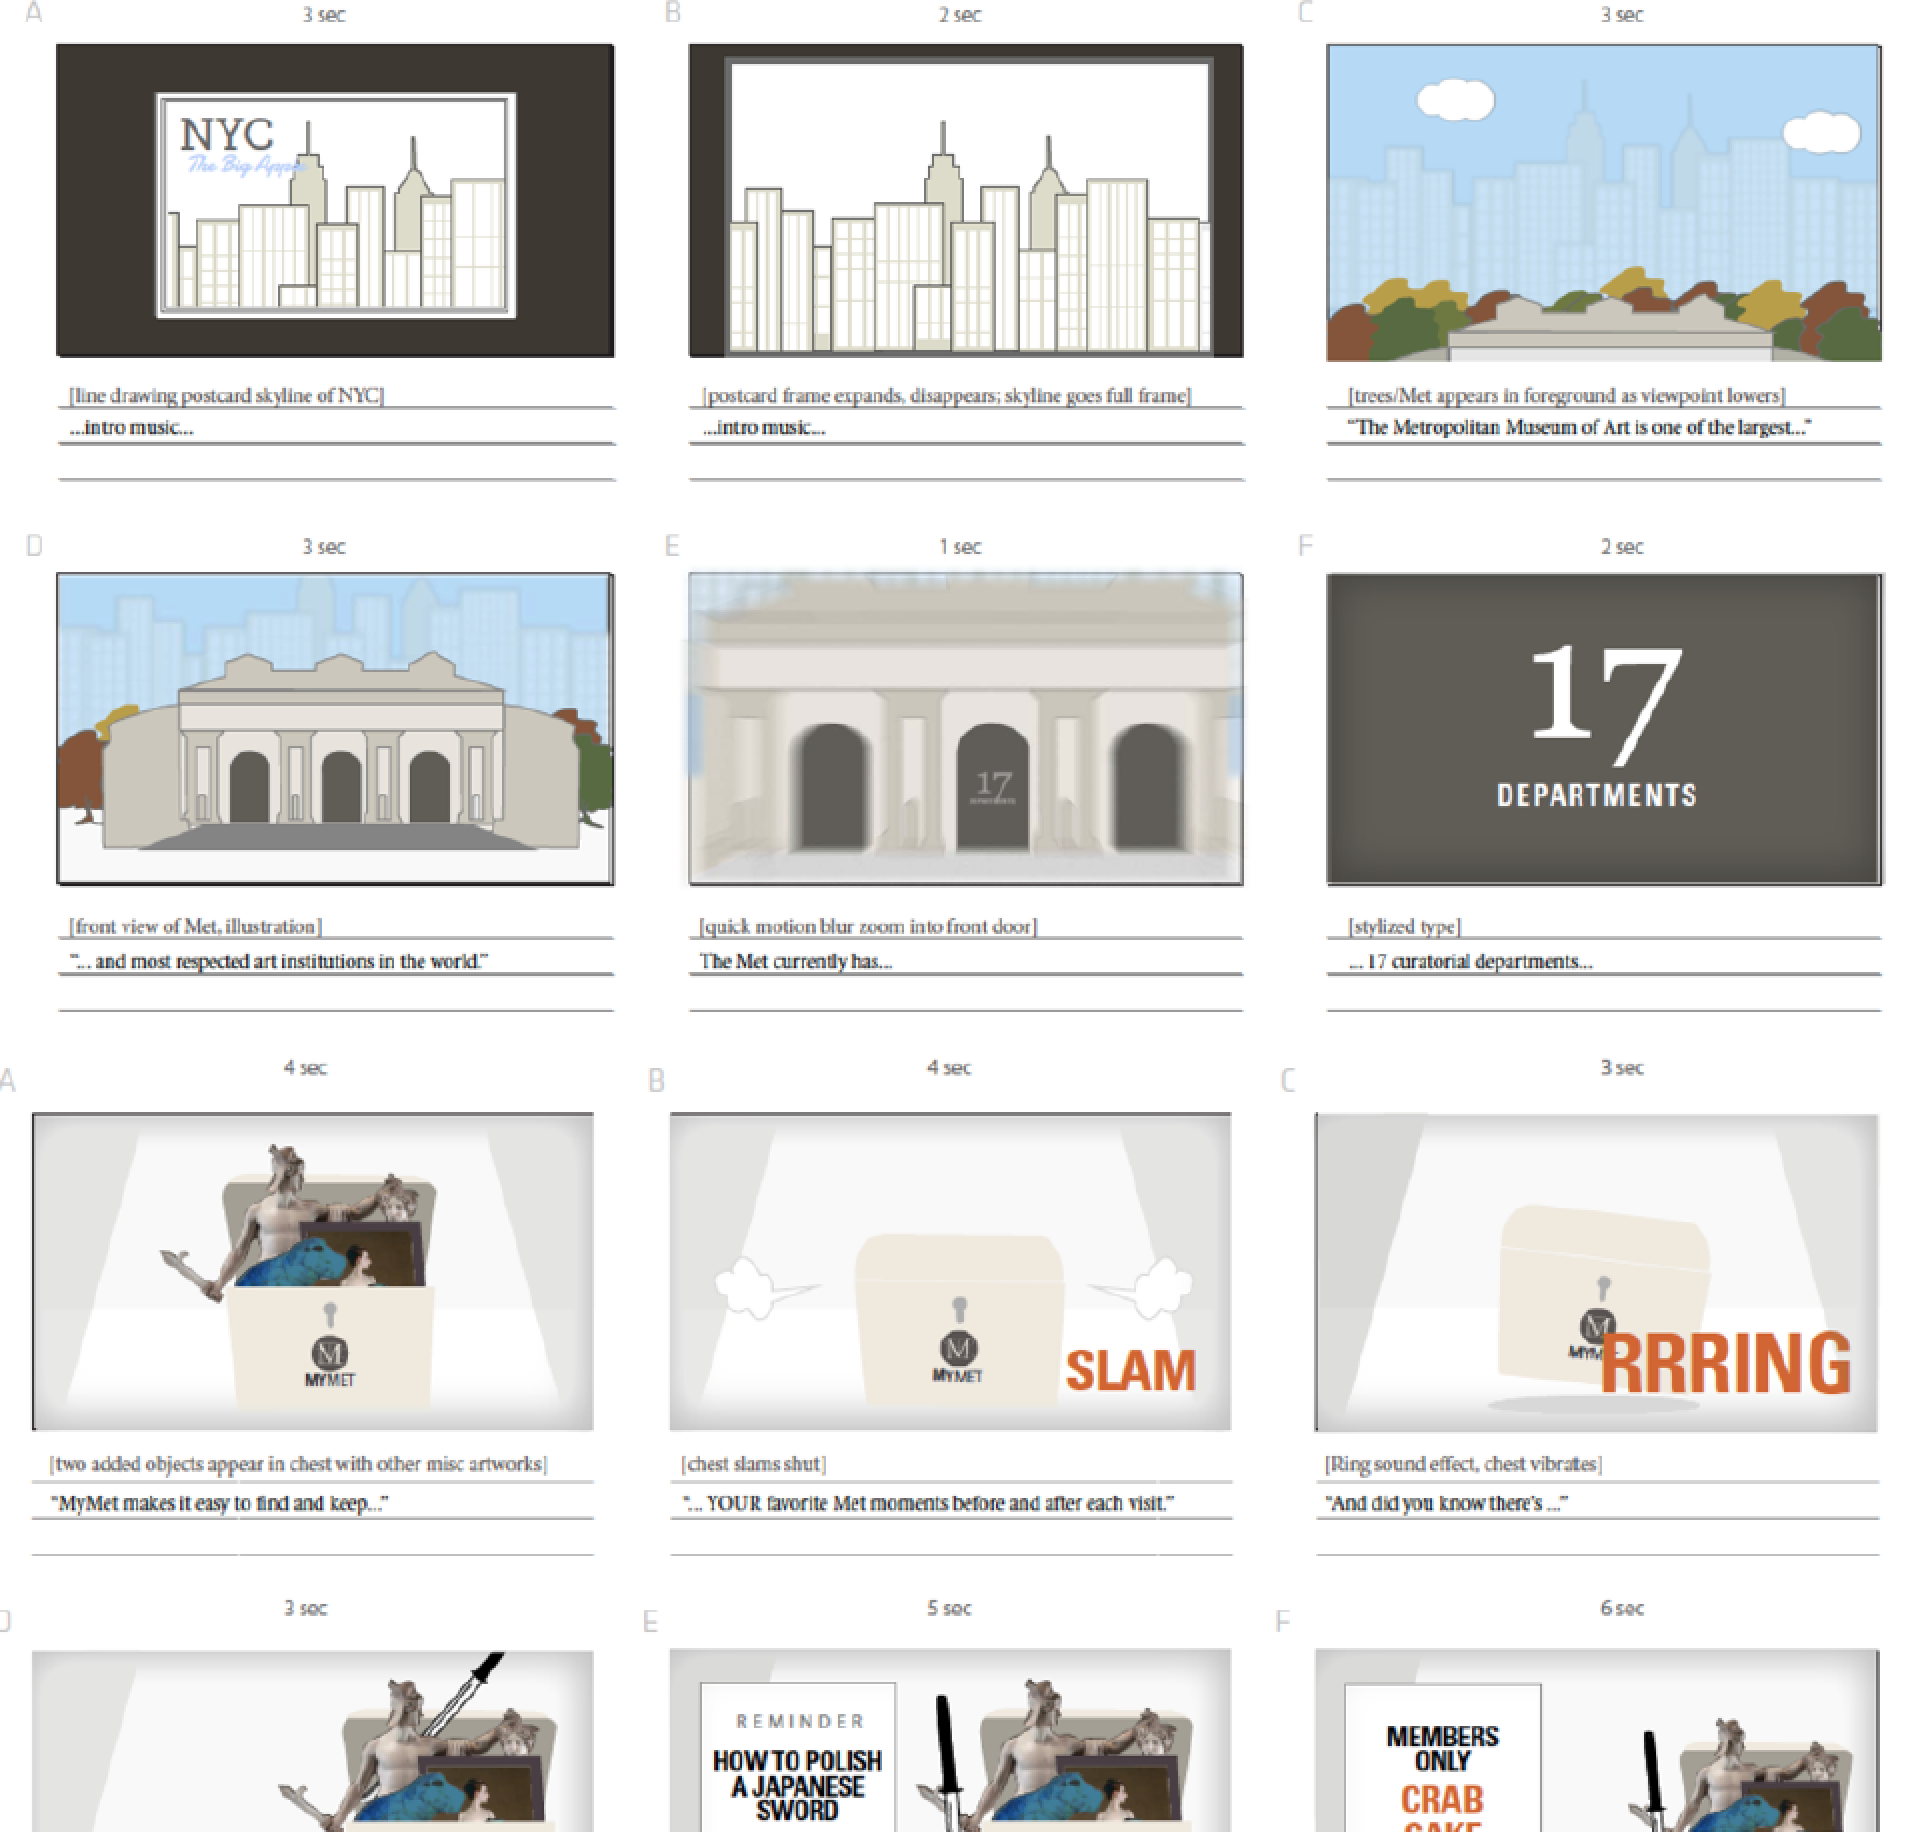Open the blue skyline frame with autumn trees
The width and height of the screenshot is (1910, 1832).
[x=1604, y=202]
